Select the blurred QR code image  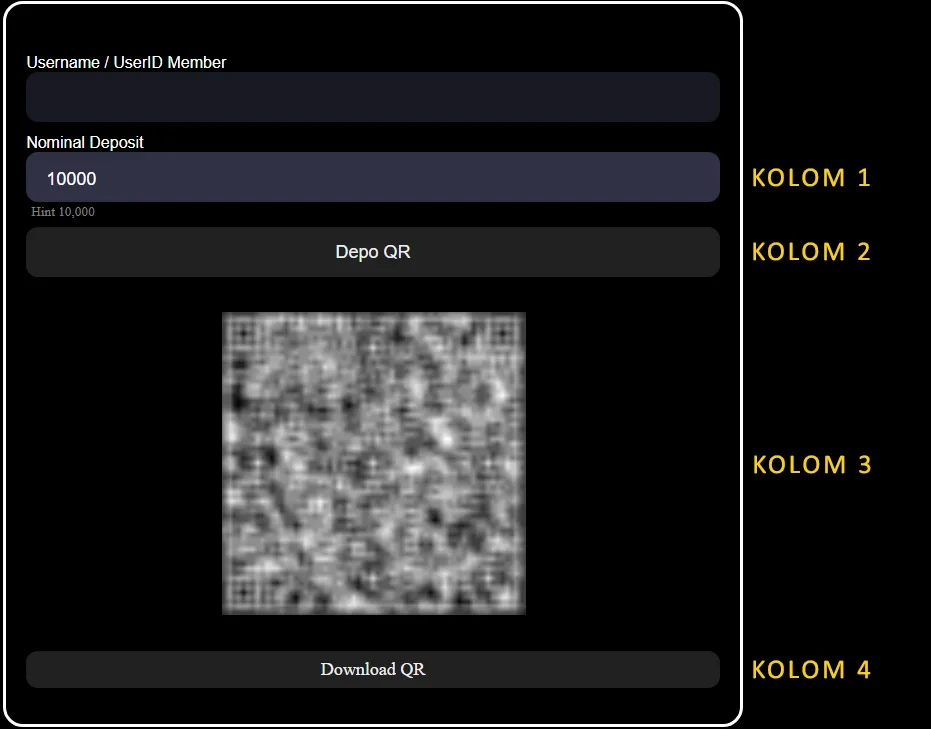(x=374, y=464)
